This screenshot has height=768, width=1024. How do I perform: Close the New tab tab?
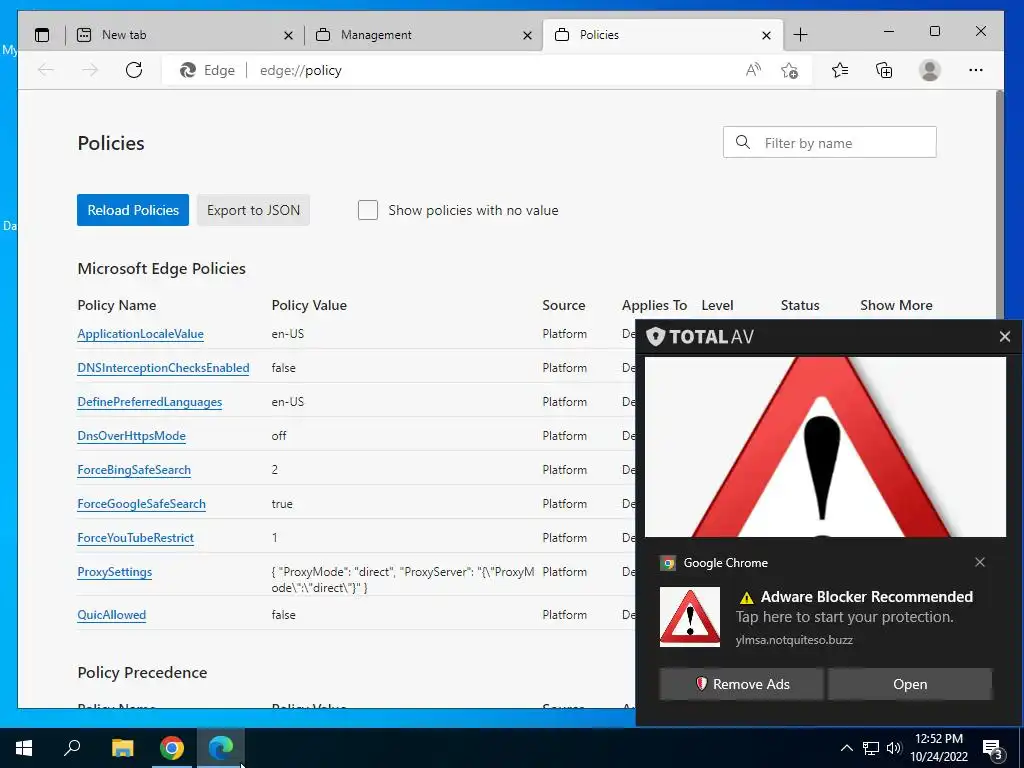(x=288, y=35)
